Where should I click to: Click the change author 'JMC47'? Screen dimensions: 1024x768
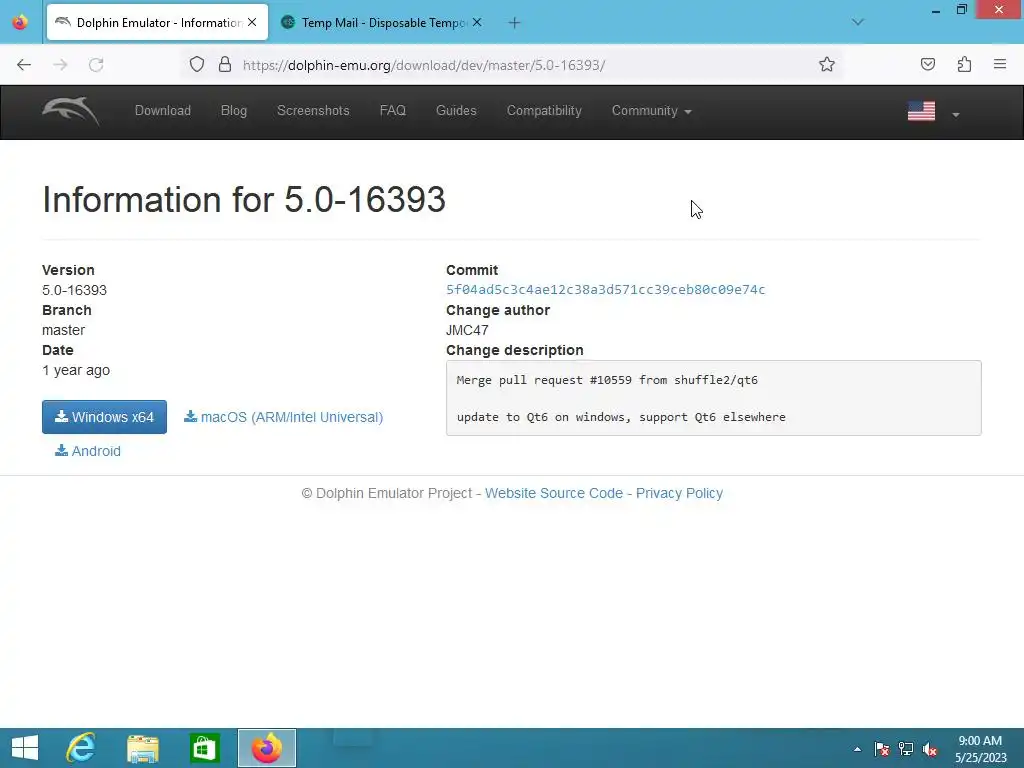pyautogui.click(x=467, y=330)
